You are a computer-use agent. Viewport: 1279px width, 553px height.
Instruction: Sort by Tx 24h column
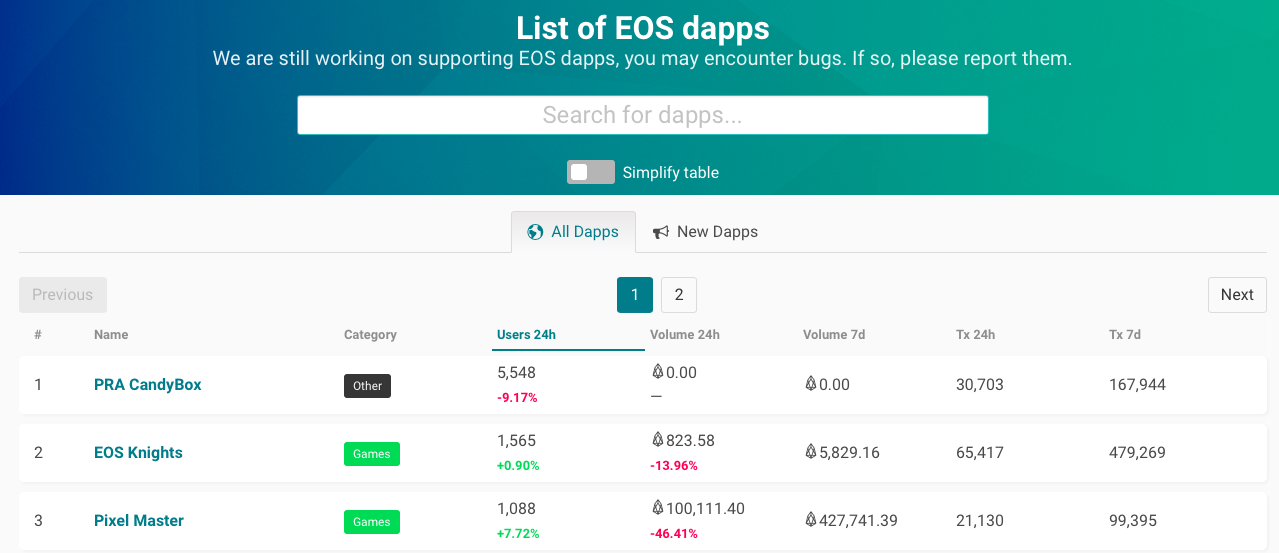975,335
